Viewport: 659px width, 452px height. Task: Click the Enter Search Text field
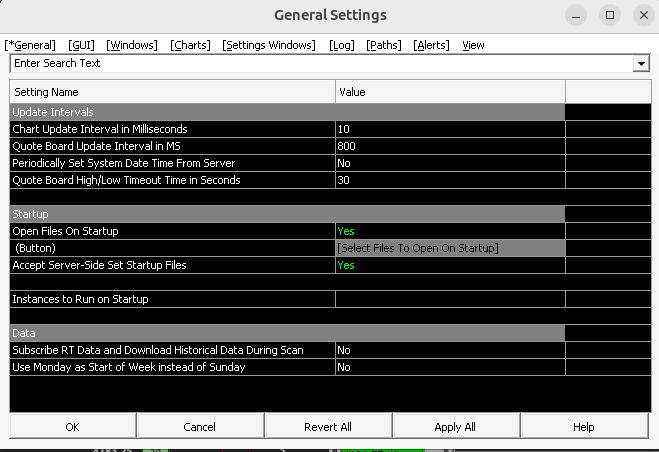click(322, 63)
